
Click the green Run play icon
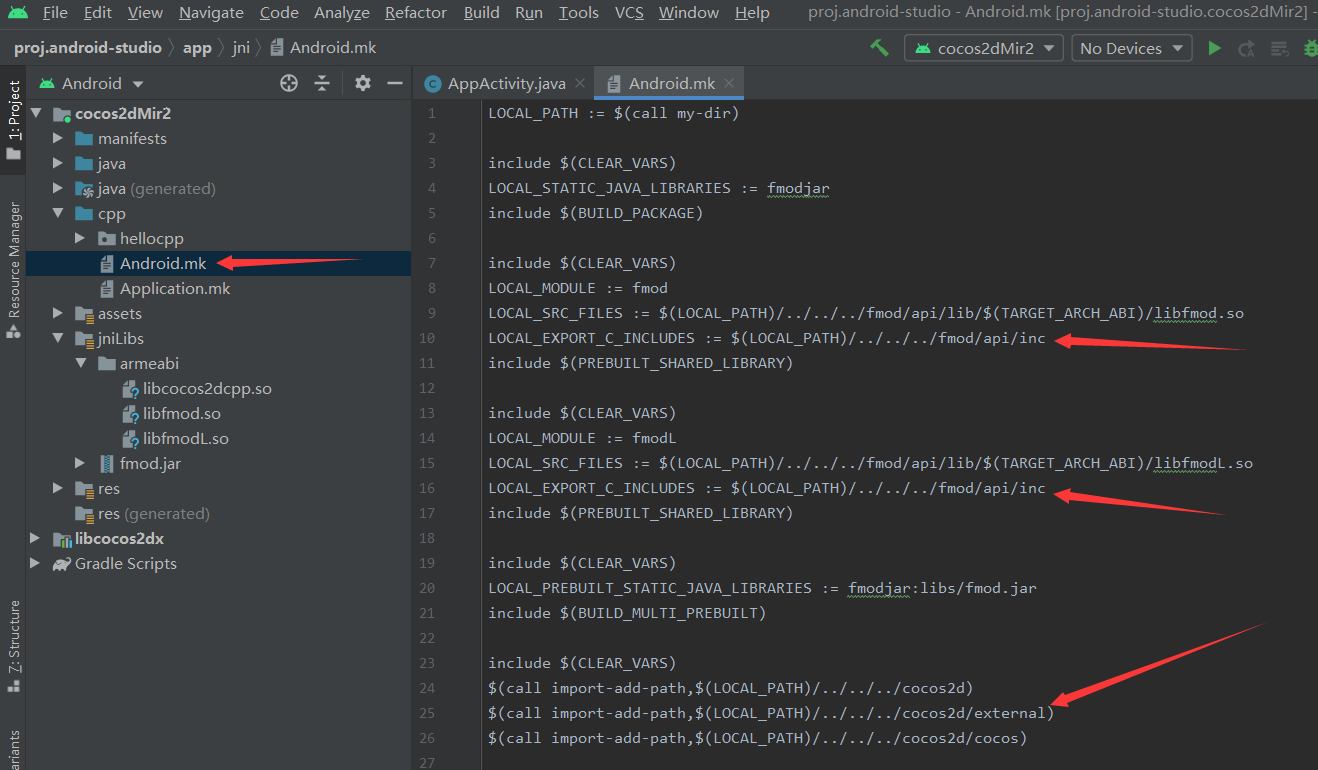[1214, 48]
